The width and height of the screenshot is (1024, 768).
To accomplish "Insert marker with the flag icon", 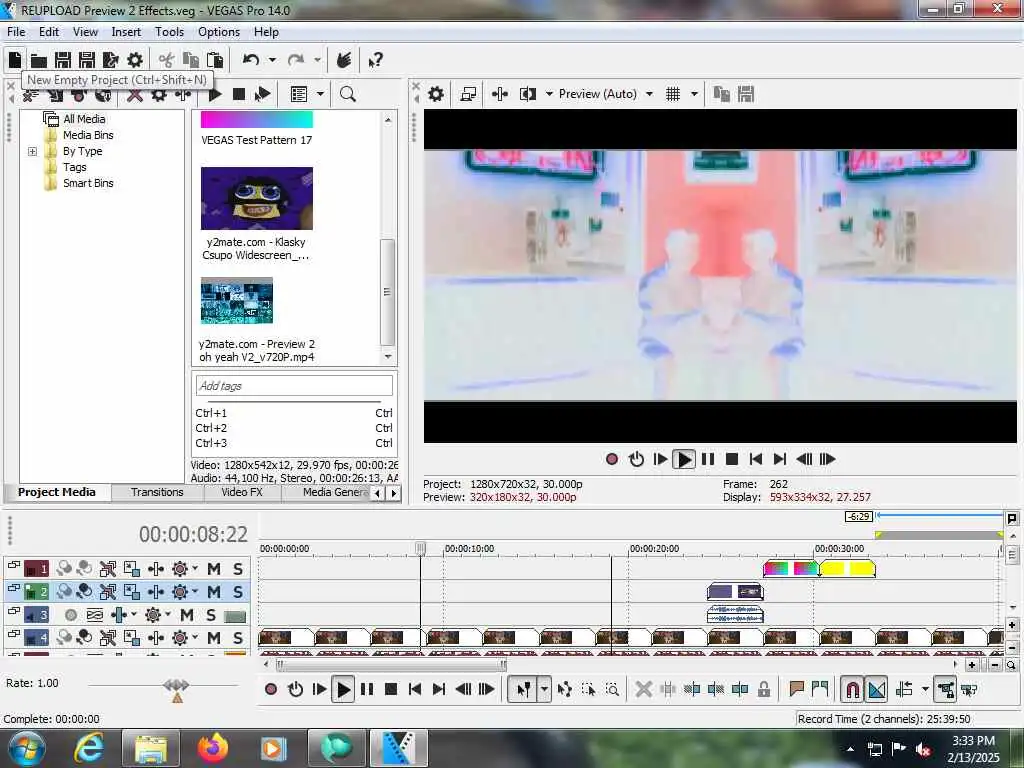I will point(796,689).
